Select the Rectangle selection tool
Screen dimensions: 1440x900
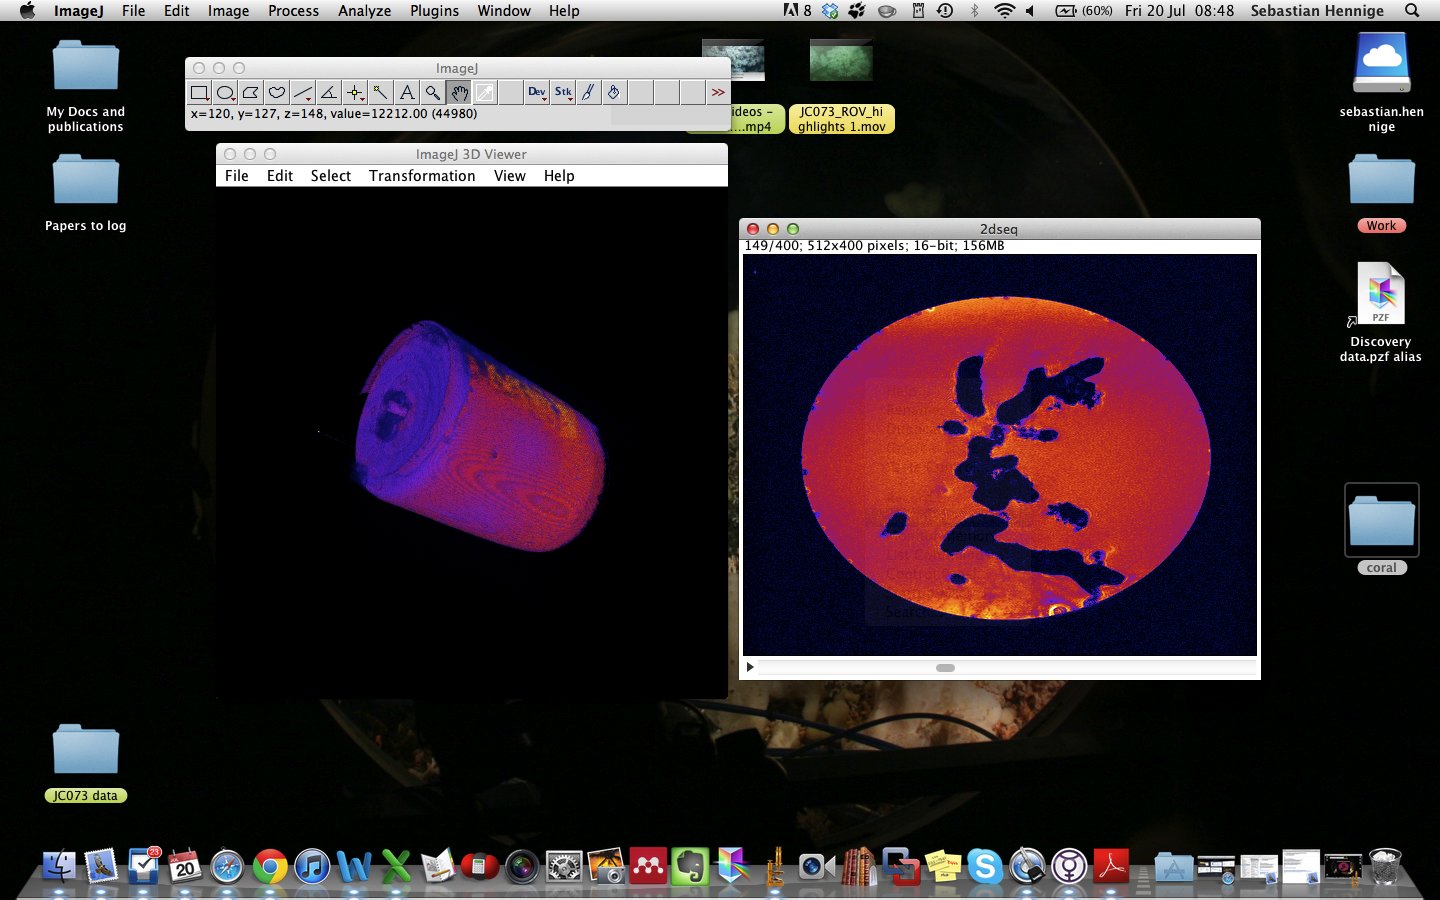[x=199, y=93]
